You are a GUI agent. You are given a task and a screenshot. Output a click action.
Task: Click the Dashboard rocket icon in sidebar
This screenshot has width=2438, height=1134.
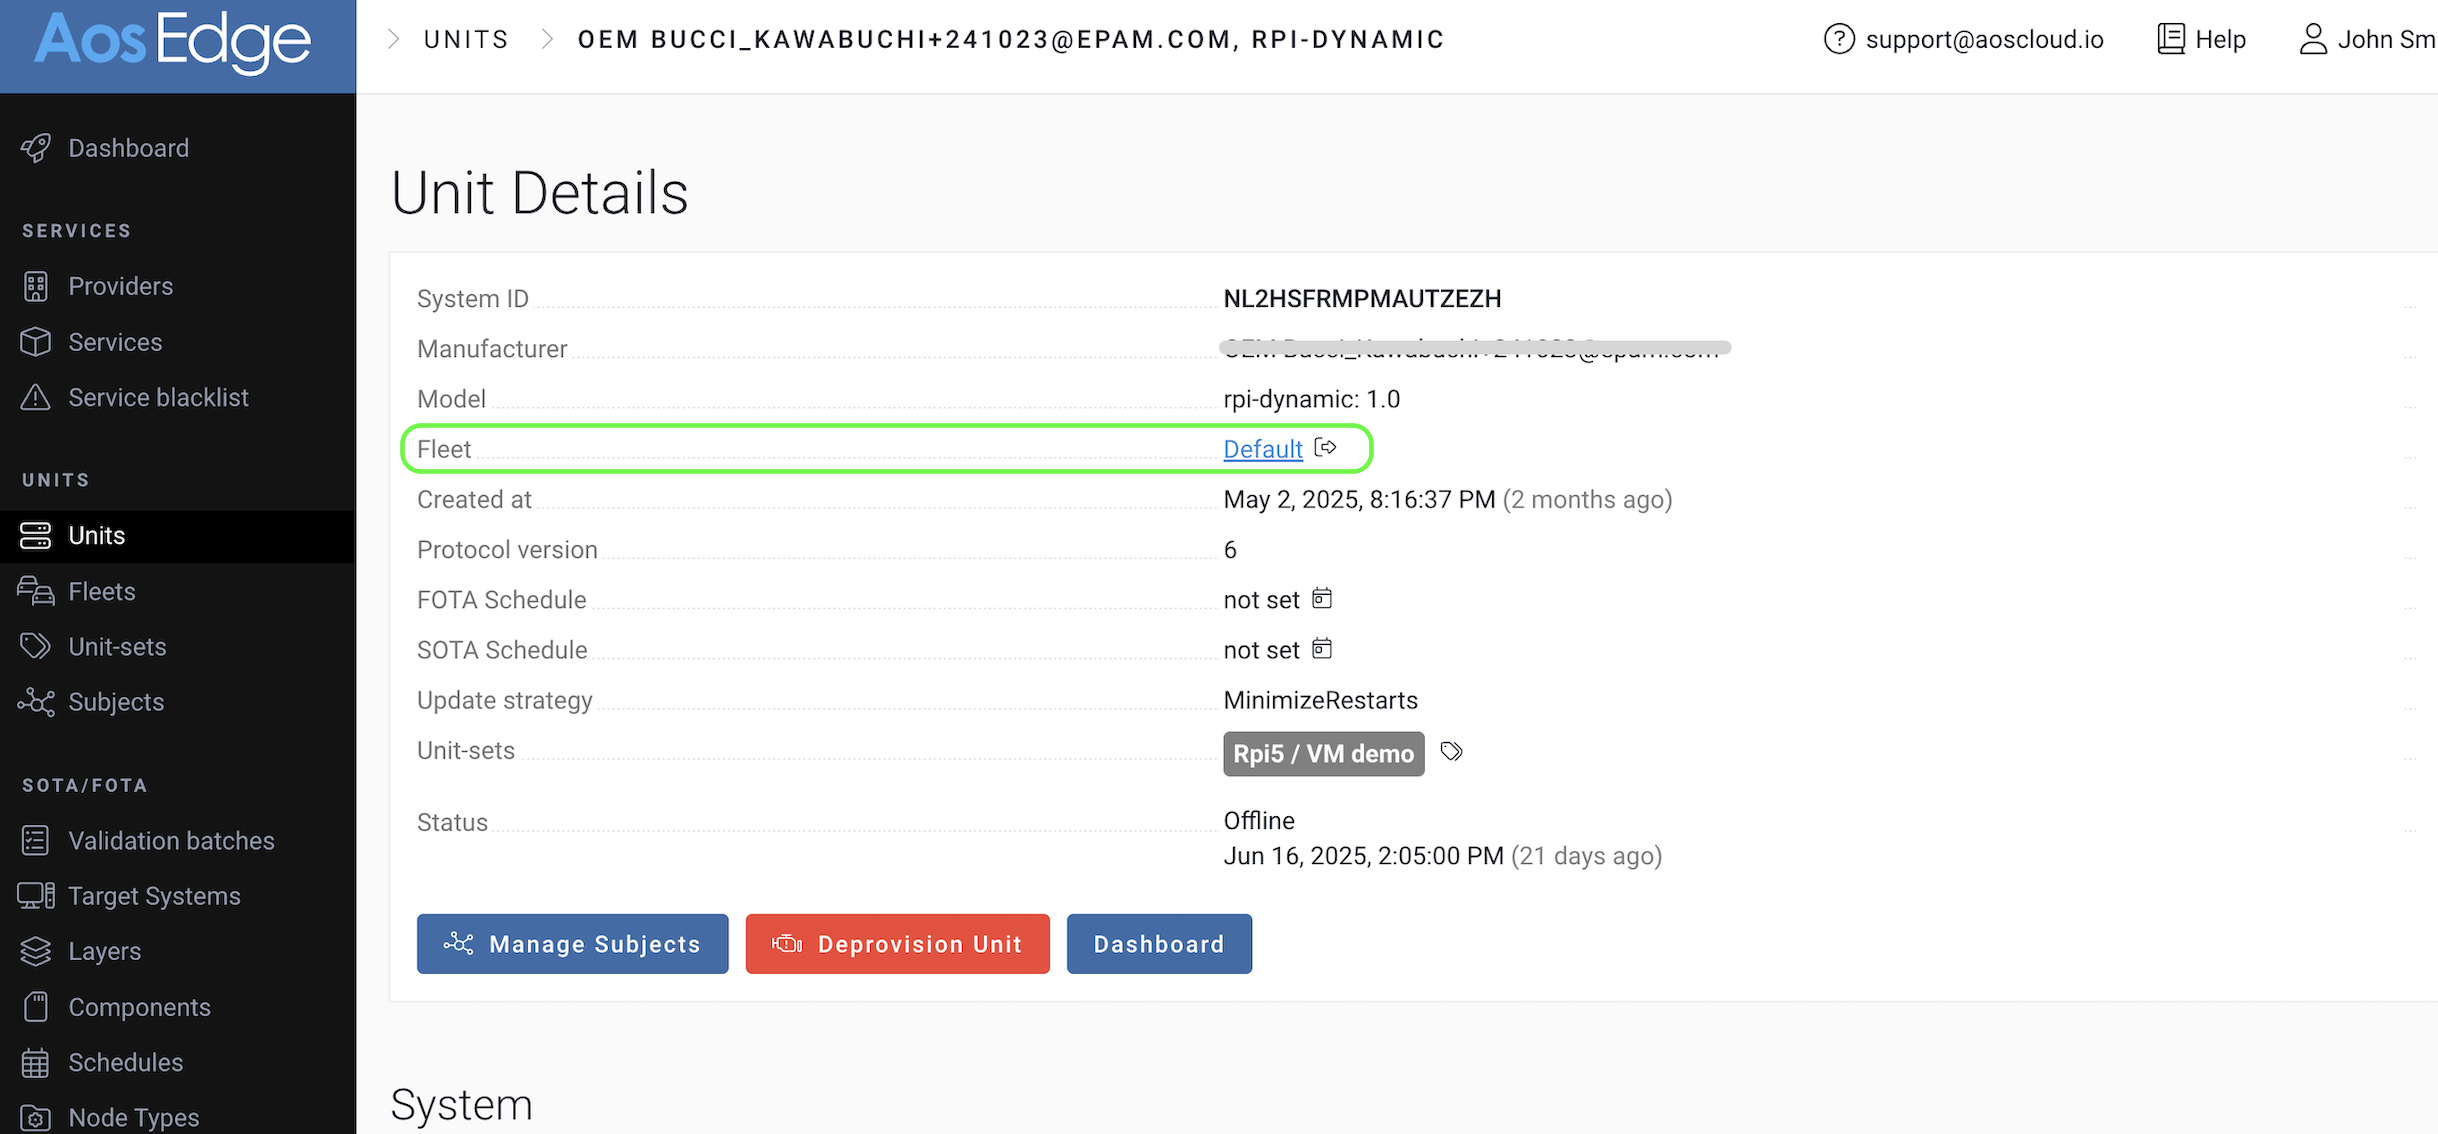coord(36,148)
